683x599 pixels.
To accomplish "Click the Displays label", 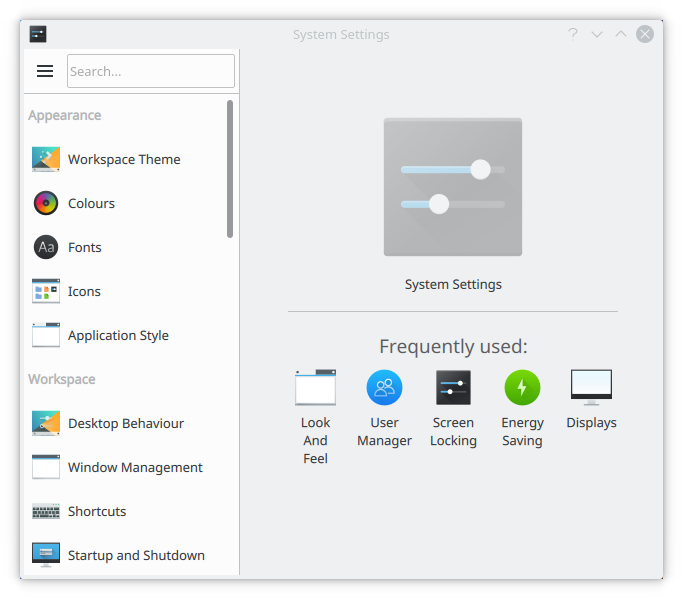I will (x=591, y=423).
